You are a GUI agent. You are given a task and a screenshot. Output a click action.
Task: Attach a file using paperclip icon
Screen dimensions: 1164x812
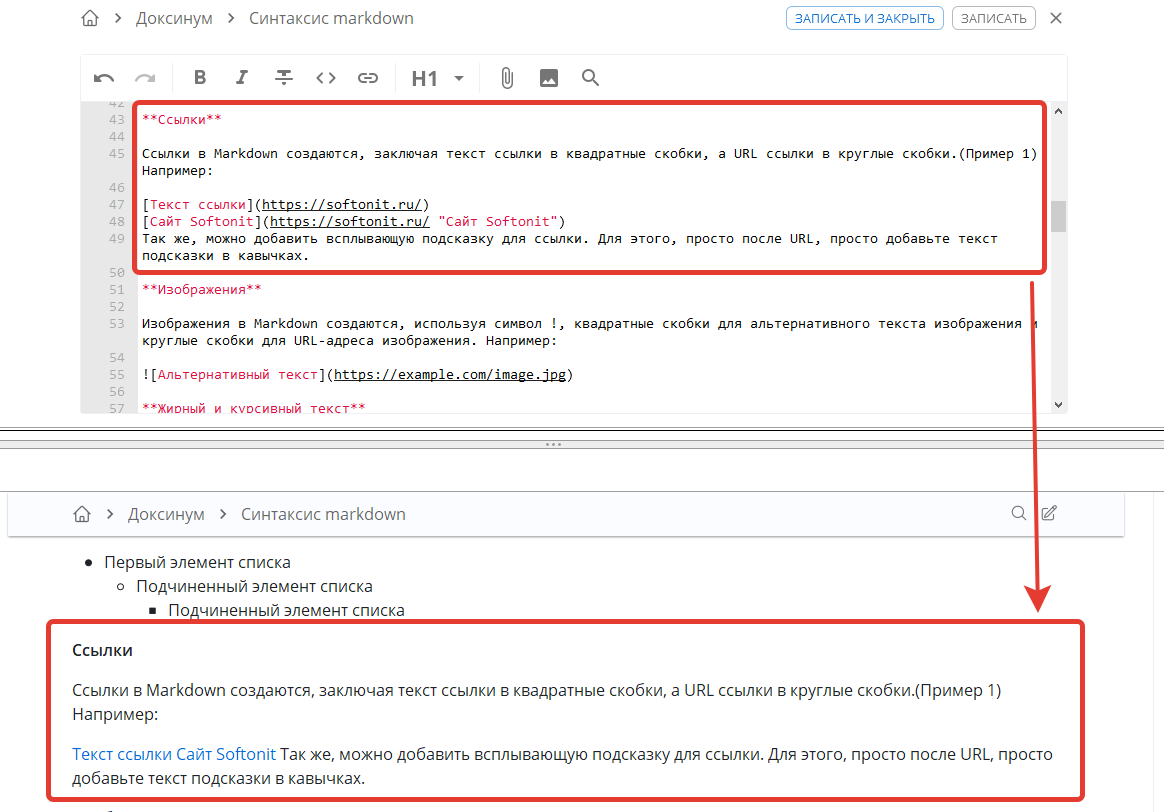507,78
